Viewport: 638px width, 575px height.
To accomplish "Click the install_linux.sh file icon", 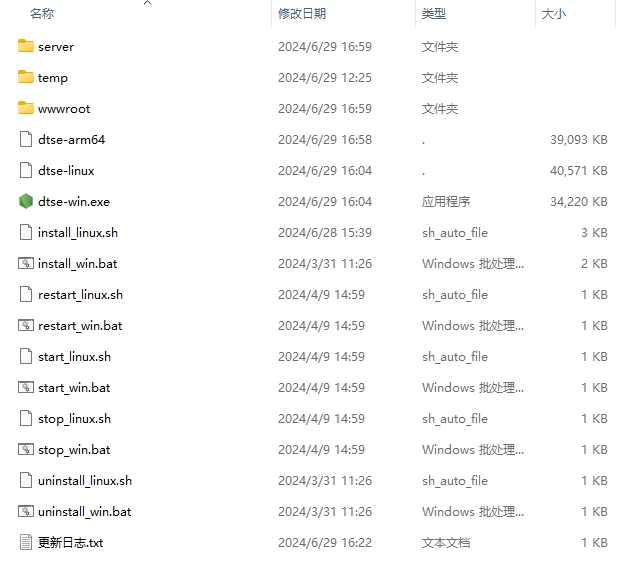I will point(26,232).
